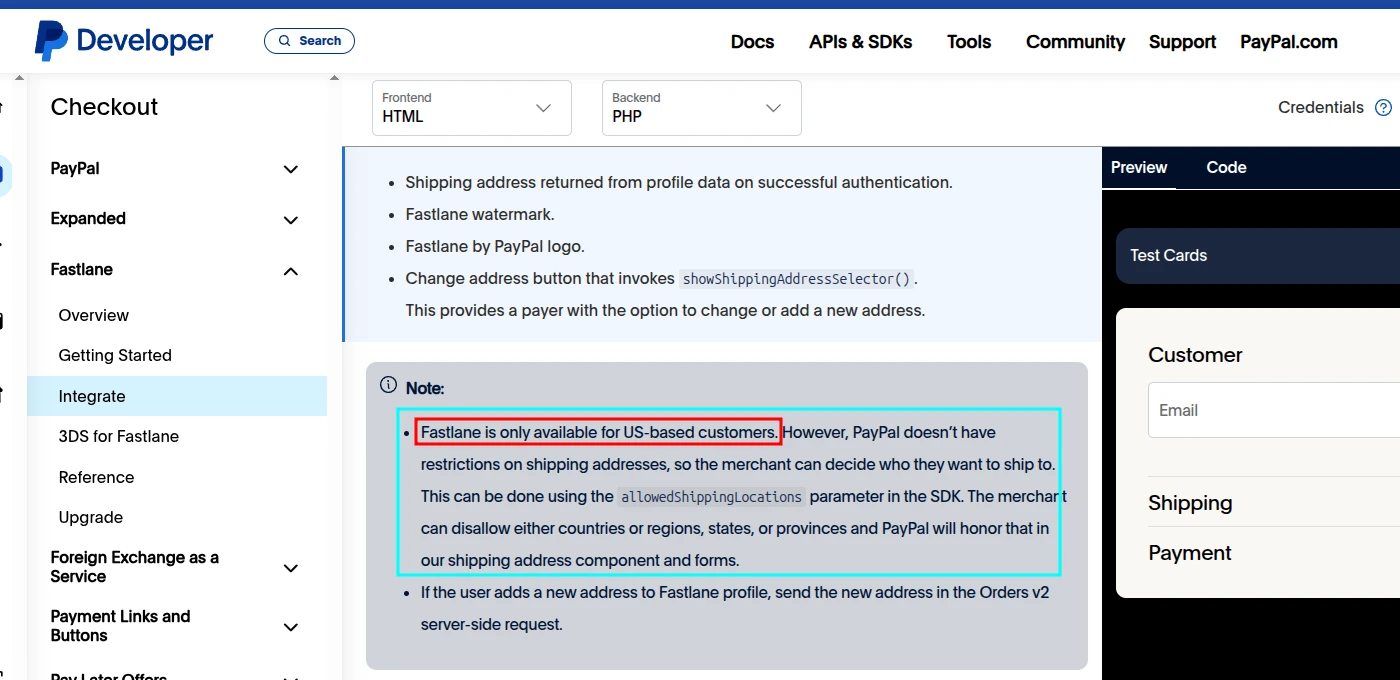Visit the PayPal.com link
Screen dimensions: 1400x680
pyautogui.click(x=1289, y=42)
